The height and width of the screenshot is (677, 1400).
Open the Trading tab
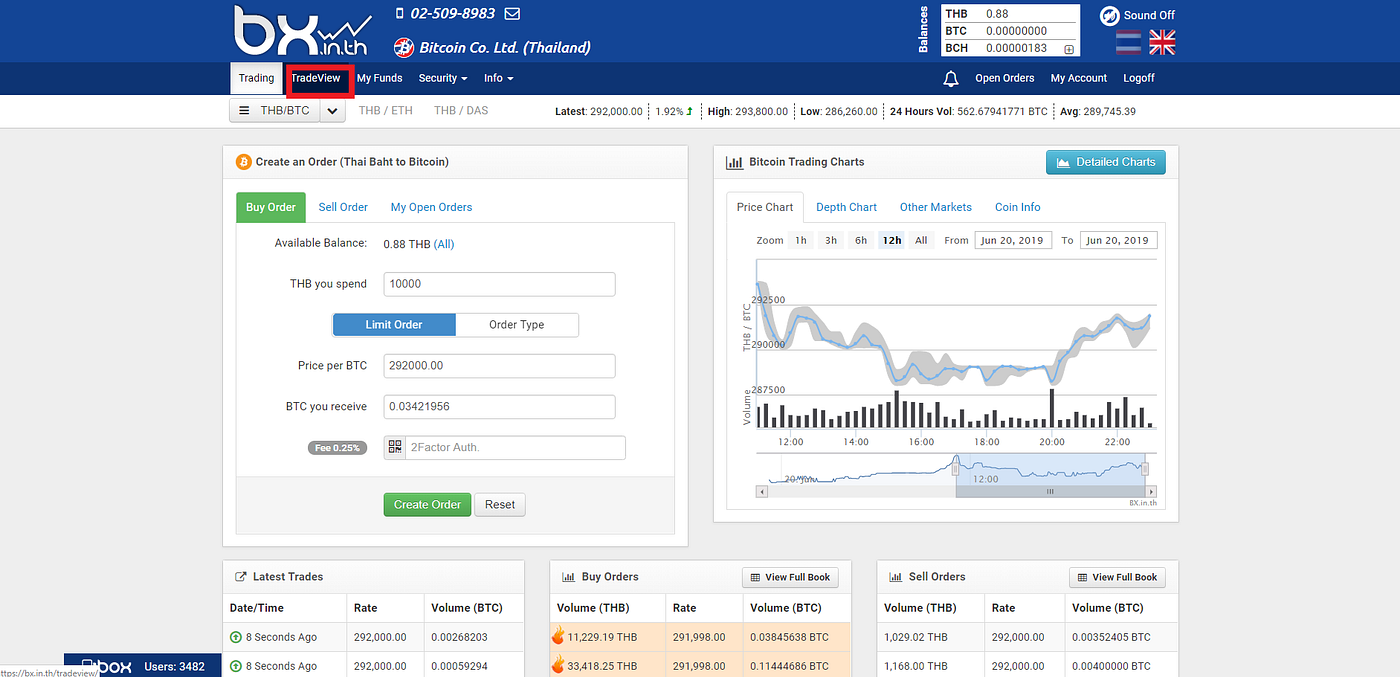(256, 78)
